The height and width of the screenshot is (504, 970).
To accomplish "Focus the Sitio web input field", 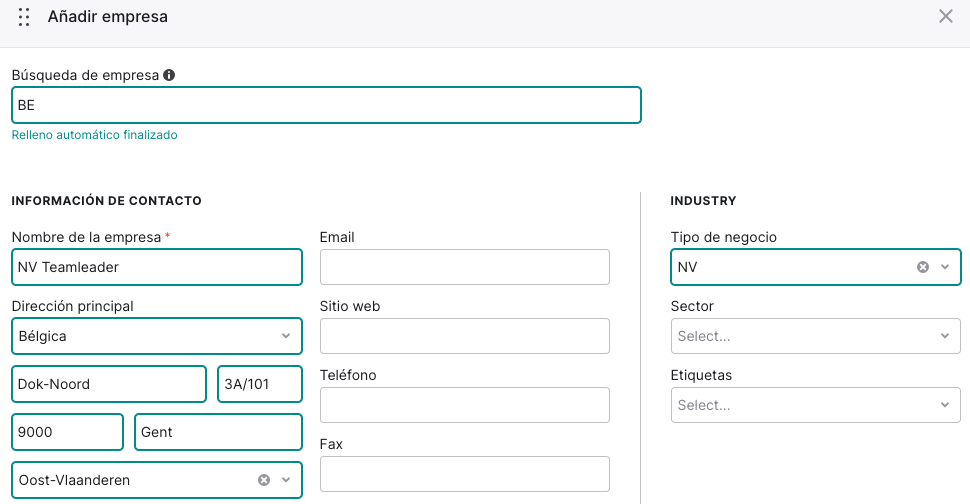I will (465, 336).
